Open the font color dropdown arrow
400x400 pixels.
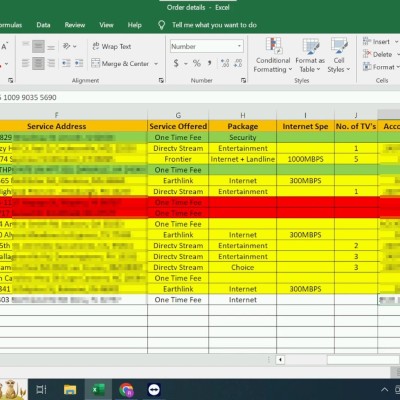(6, 64)
